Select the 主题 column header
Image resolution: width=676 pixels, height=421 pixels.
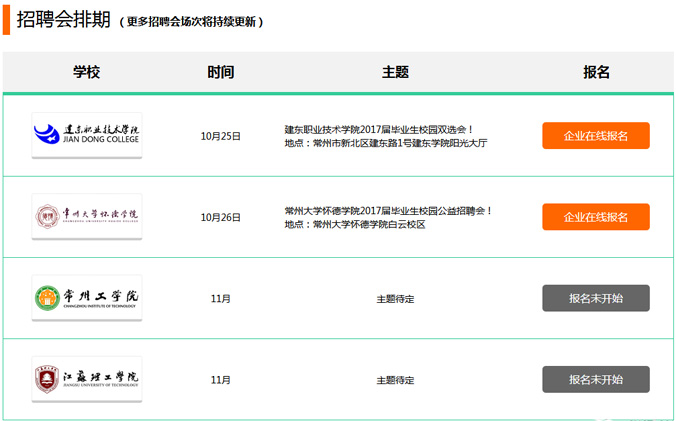(x=395, y=72)
